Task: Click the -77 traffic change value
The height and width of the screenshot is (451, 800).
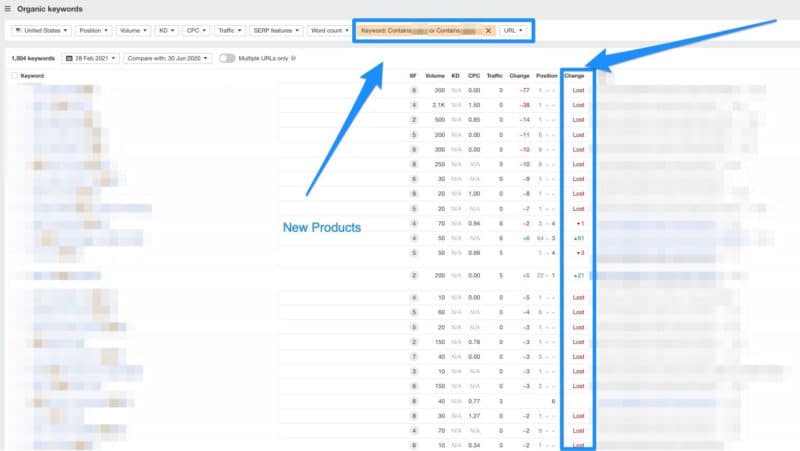Action: click(x=524, y=90)
